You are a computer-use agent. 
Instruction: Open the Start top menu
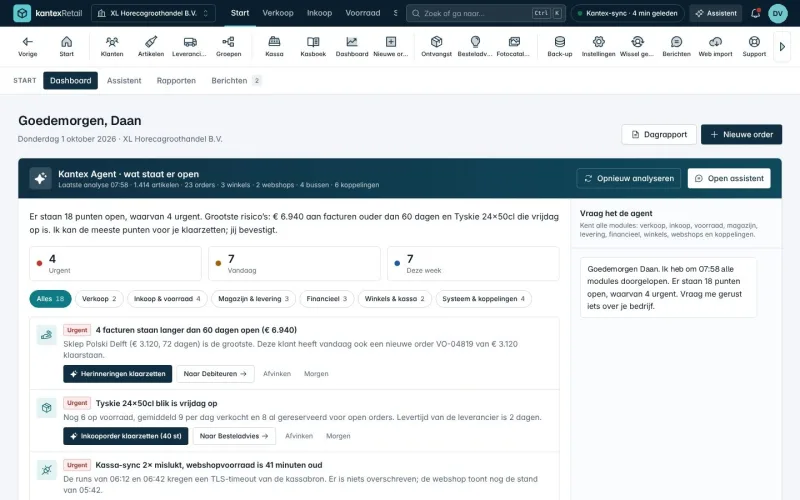240,13
